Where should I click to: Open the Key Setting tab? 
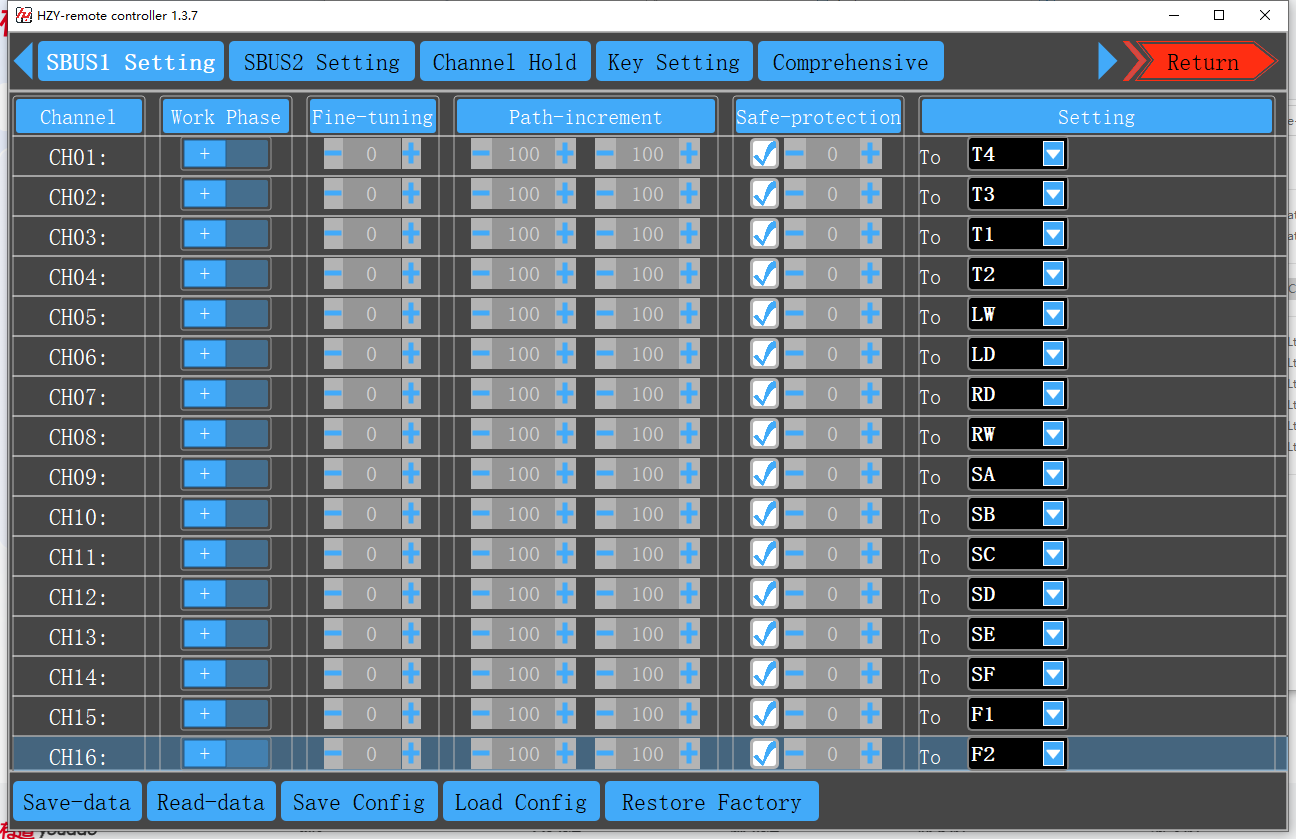[x=673, y=62]
